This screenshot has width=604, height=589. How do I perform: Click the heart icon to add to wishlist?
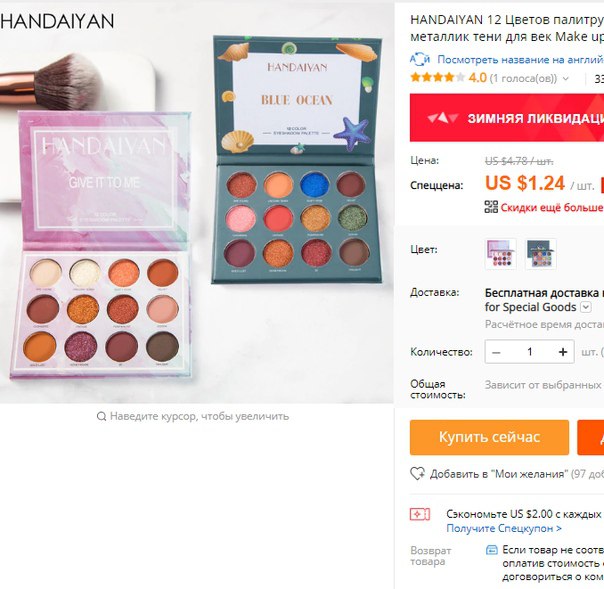pos(418,473)
